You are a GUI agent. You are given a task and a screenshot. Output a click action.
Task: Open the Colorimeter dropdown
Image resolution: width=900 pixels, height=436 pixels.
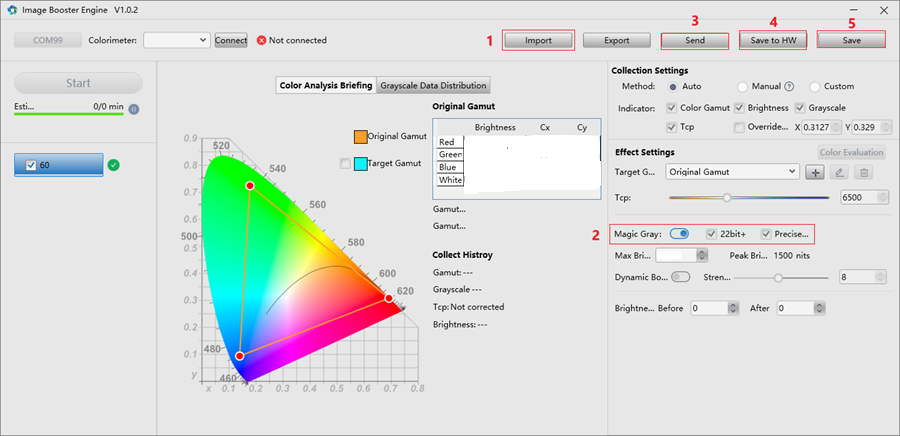pos(203,41)
